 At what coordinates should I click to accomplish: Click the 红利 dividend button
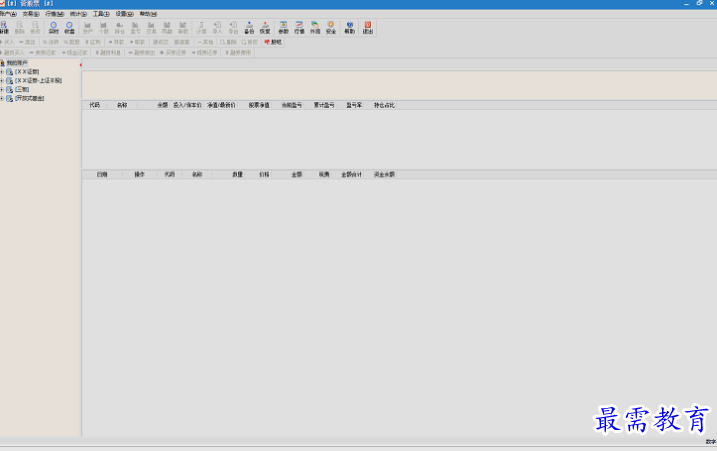[x=93, y=42]
